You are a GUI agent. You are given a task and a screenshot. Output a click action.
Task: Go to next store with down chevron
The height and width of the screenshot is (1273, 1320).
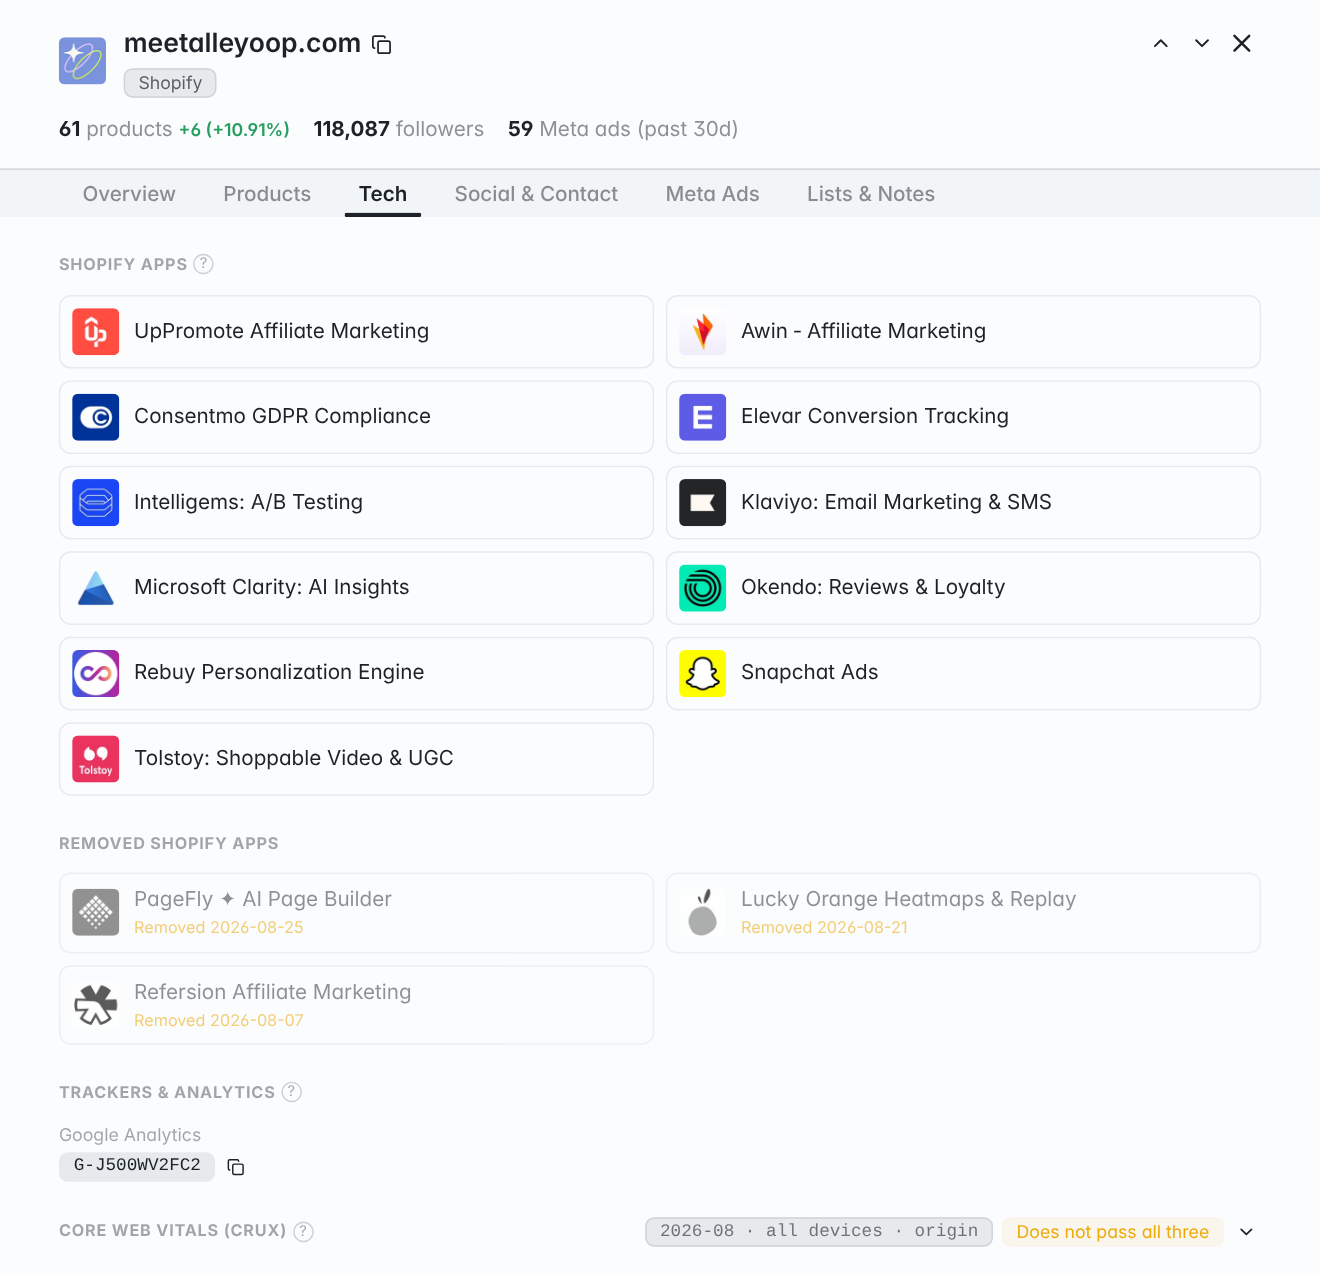(x=1202, y=43)
